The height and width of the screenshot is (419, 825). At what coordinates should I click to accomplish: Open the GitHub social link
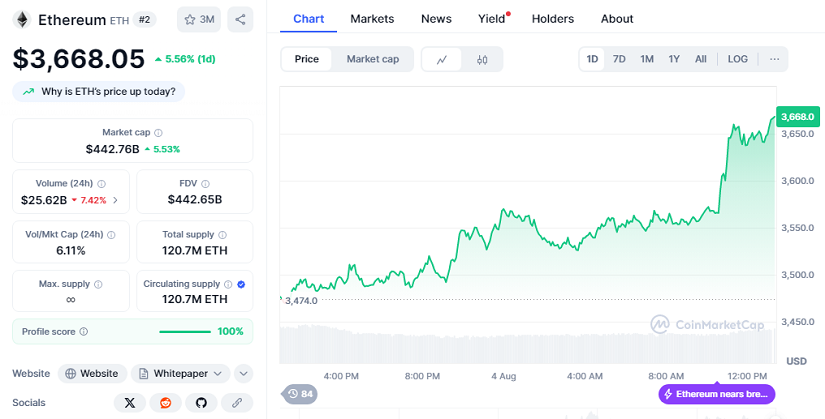[201, 403]
